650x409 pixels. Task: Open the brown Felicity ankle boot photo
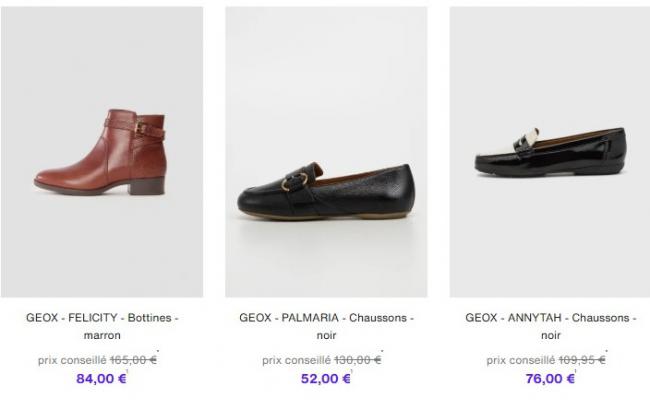pyautogui.click(x=102, y=152)
